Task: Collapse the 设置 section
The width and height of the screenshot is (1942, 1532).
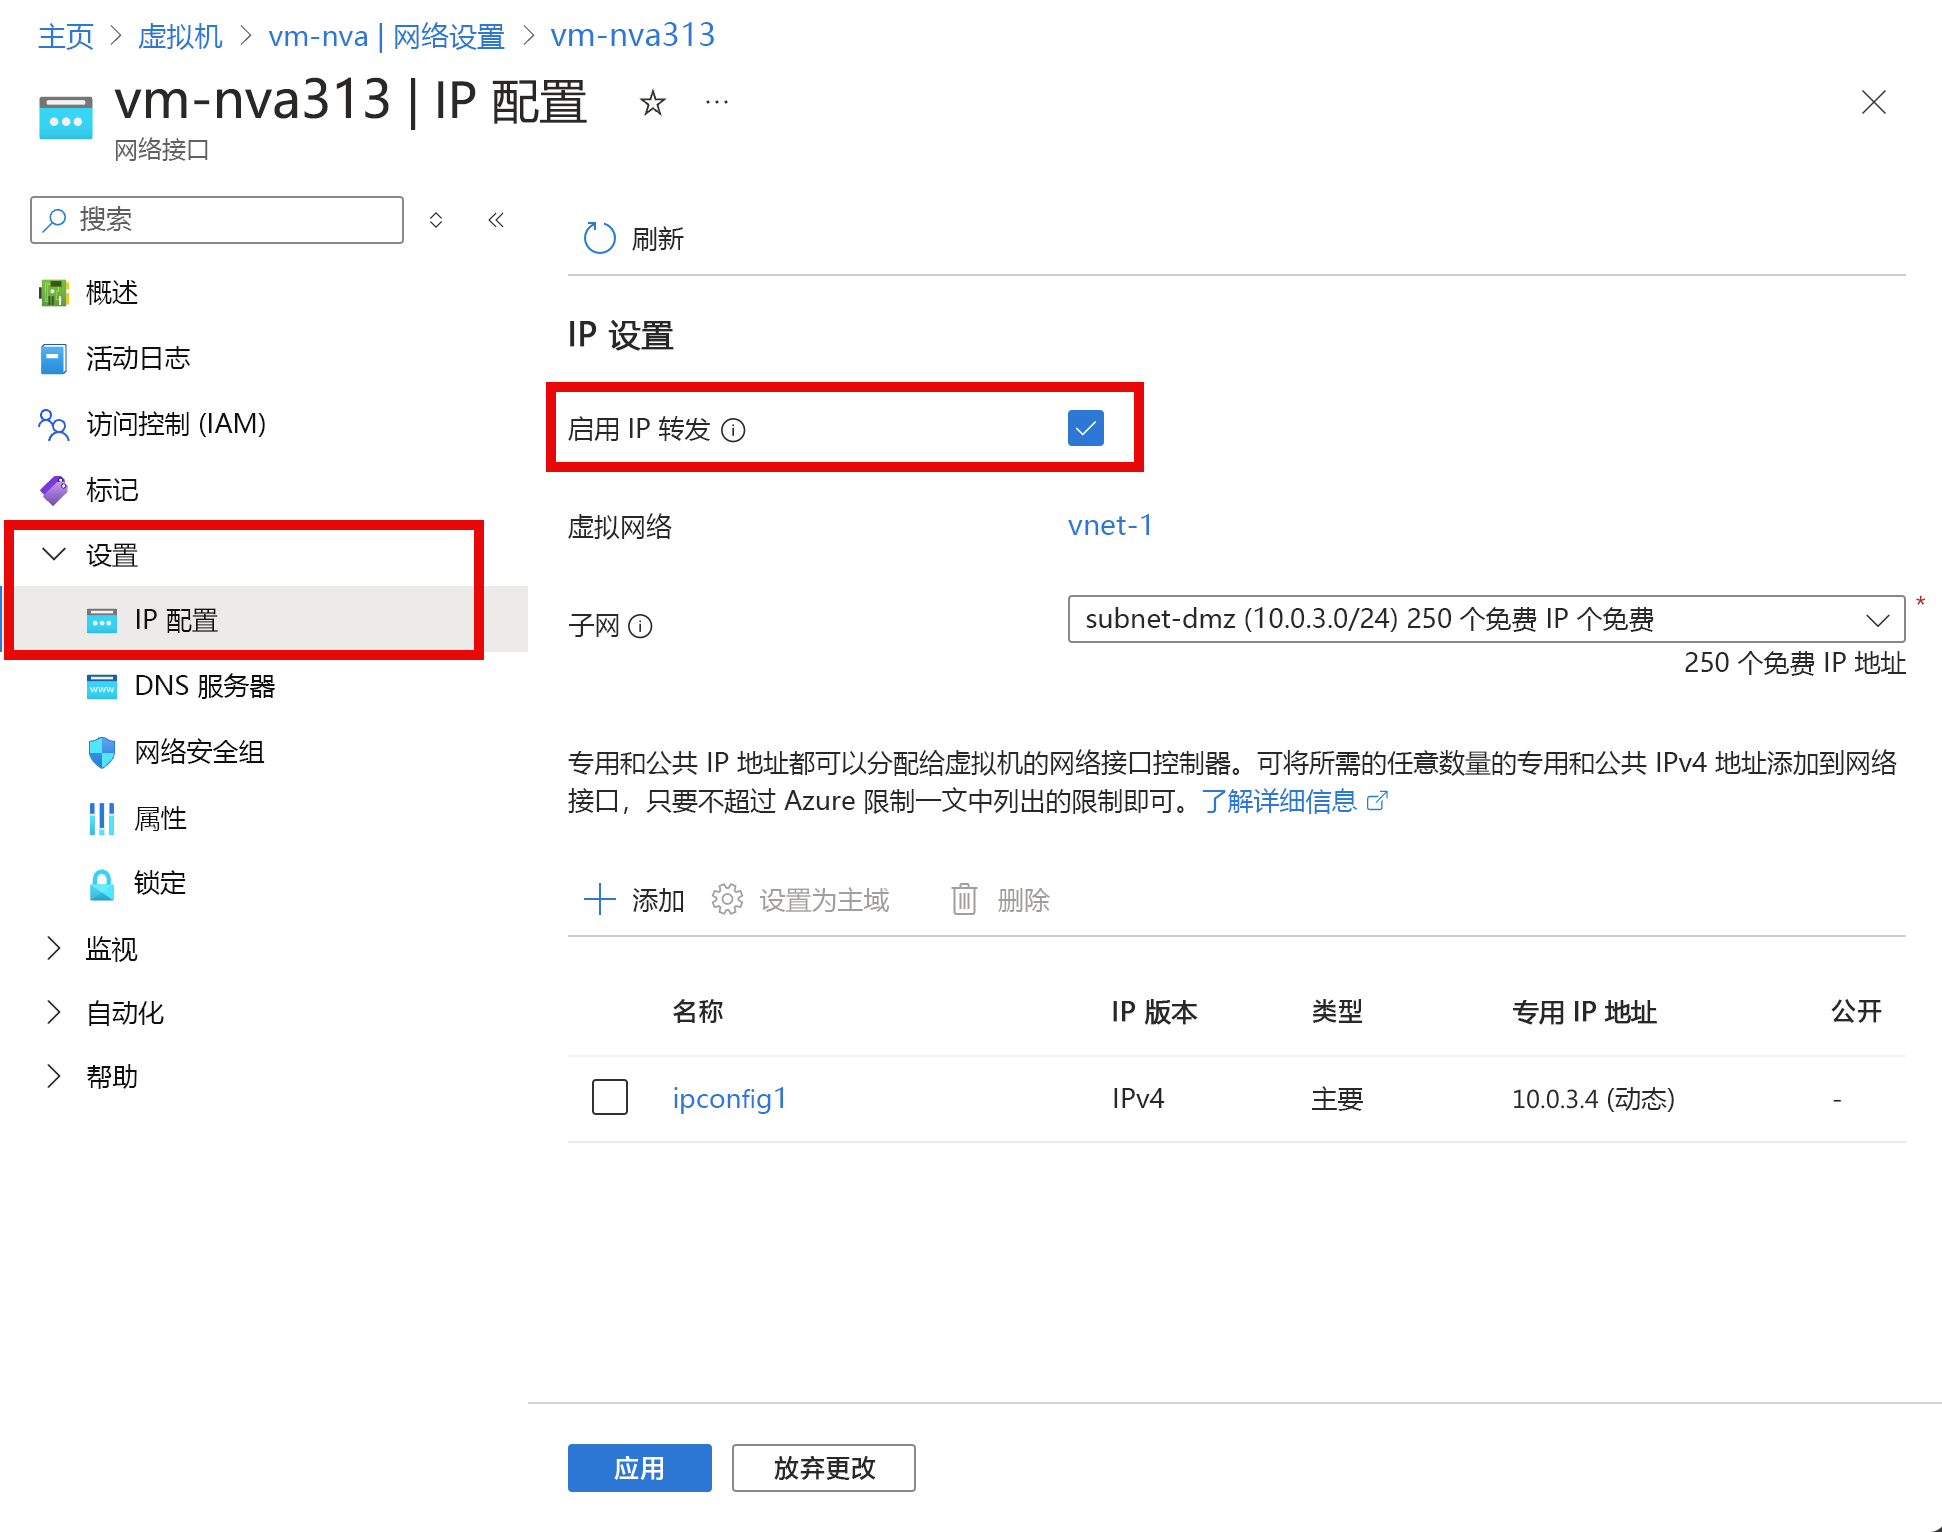Action: coord(54,554)
